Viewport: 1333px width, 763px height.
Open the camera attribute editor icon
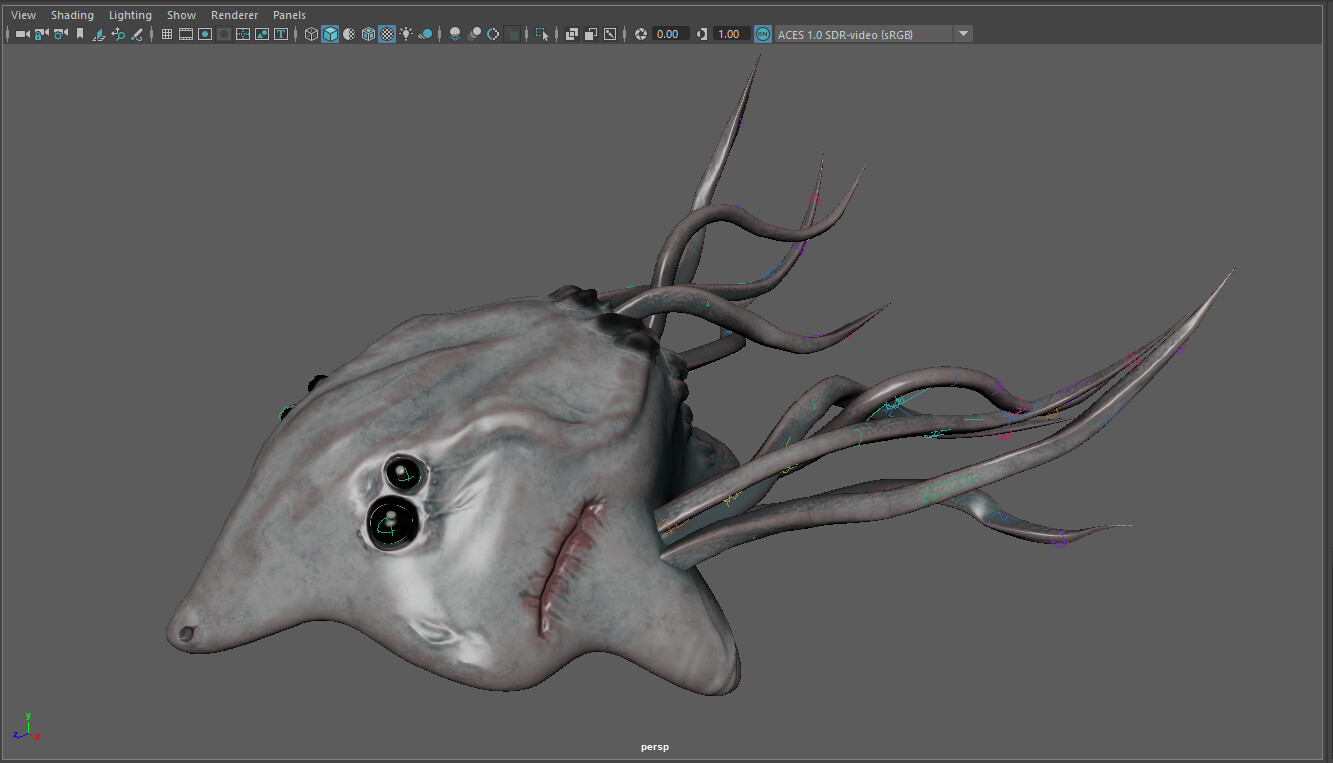pyautogui.click(x=60, y=33)
